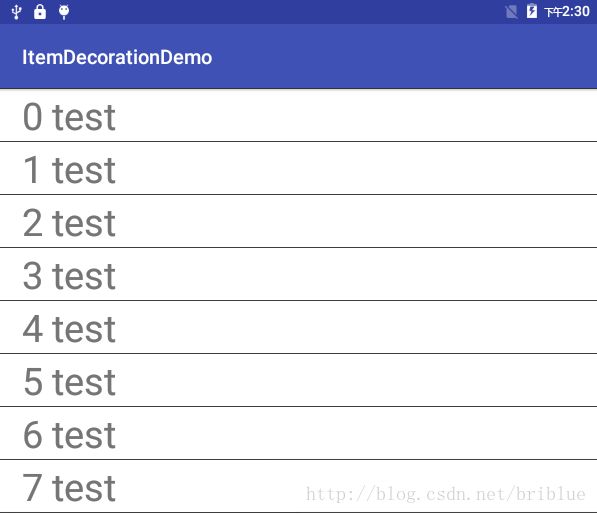Select the '1 test' list item

(298, 168)
